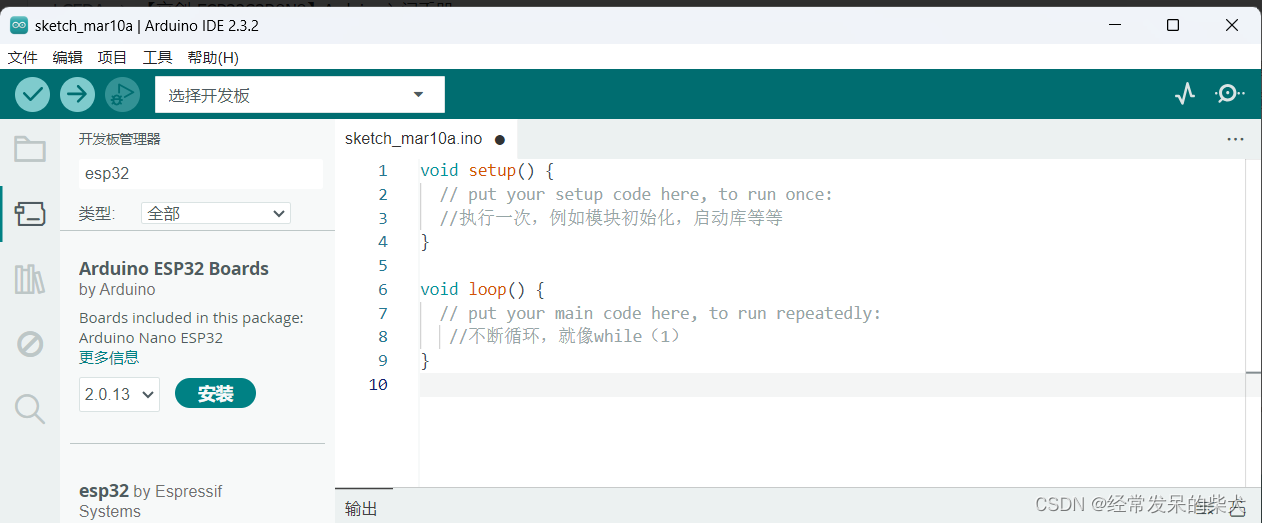Click line number 10 in the gutter
This screenshot has height=523, width=1262.
point(378,384)
